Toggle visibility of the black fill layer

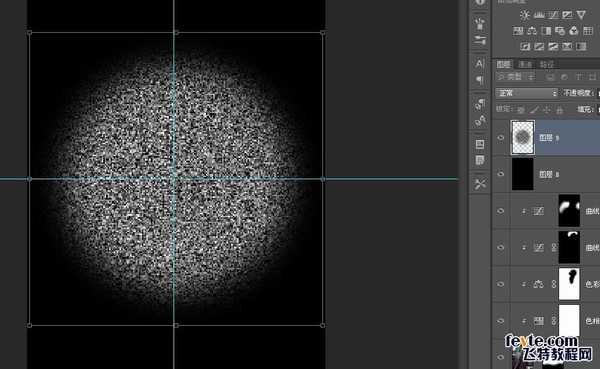pos(501,174)
